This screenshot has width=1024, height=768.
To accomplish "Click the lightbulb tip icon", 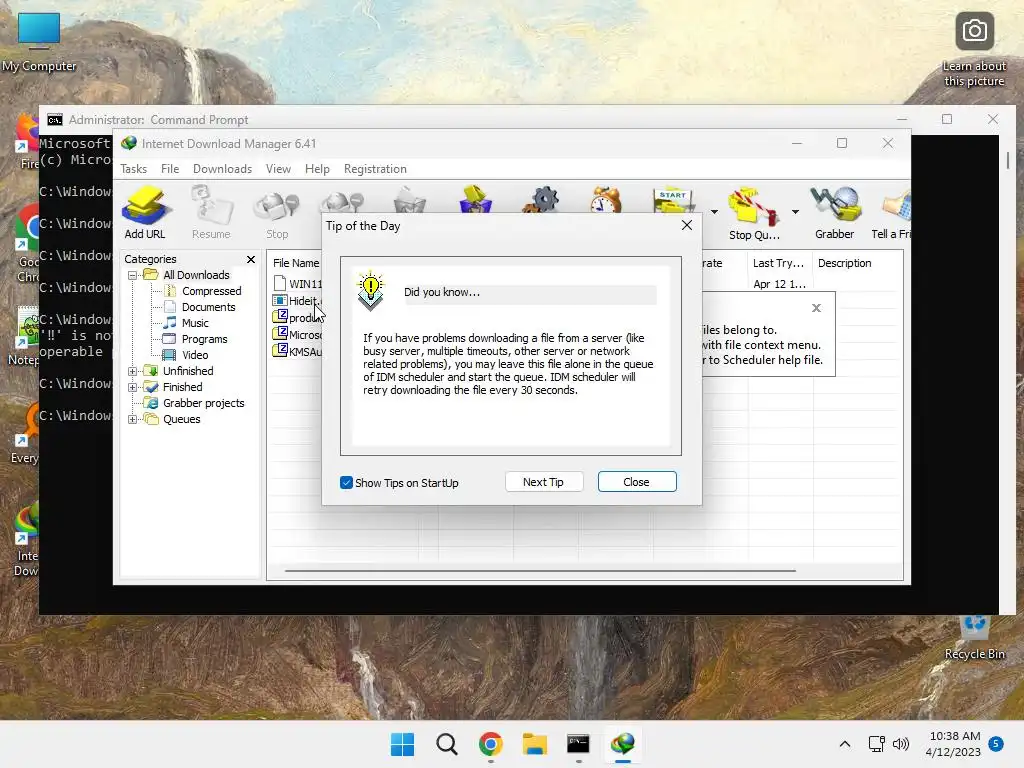I will (370, 291).
